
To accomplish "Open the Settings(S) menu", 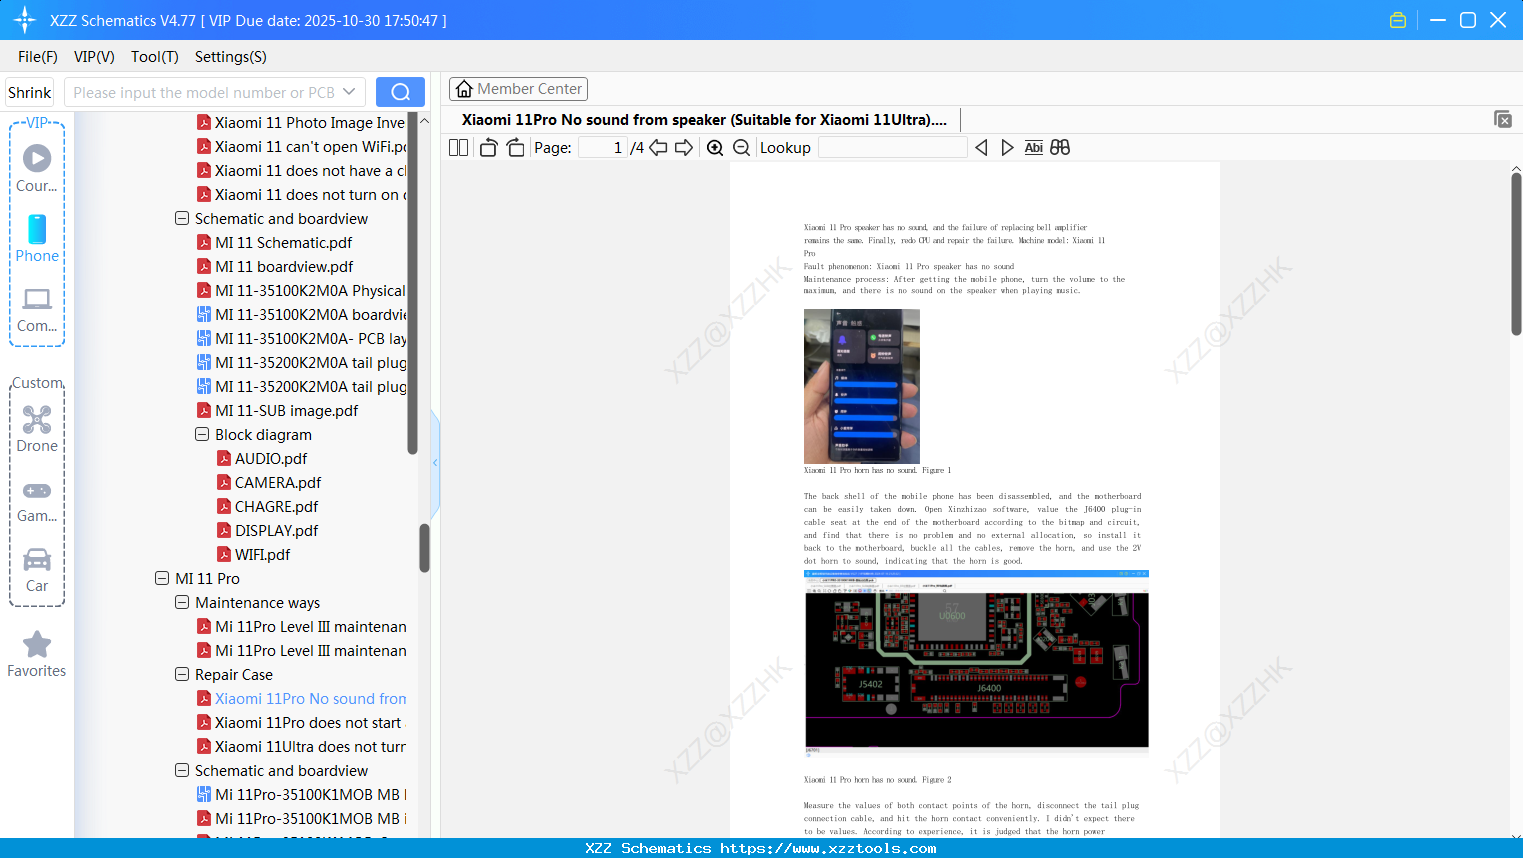I will tap(231, 56).
